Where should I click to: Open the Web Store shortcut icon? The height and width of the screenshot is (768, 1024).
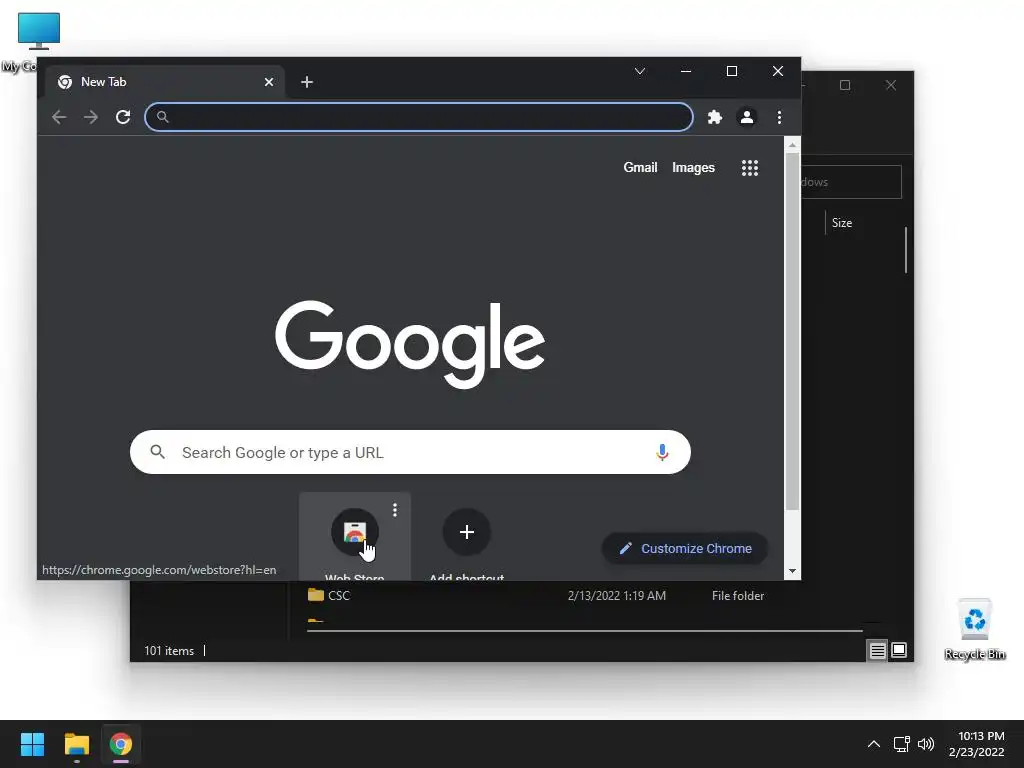coord(355,532)
